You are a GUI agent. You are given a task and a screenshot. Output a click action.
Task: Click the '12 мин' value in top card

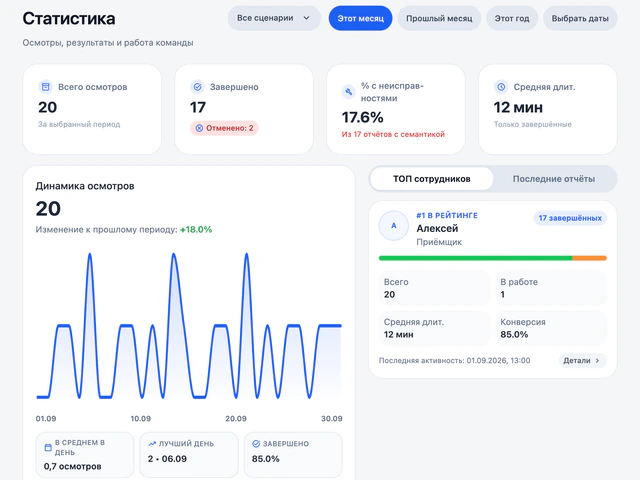tap(518, 108)
